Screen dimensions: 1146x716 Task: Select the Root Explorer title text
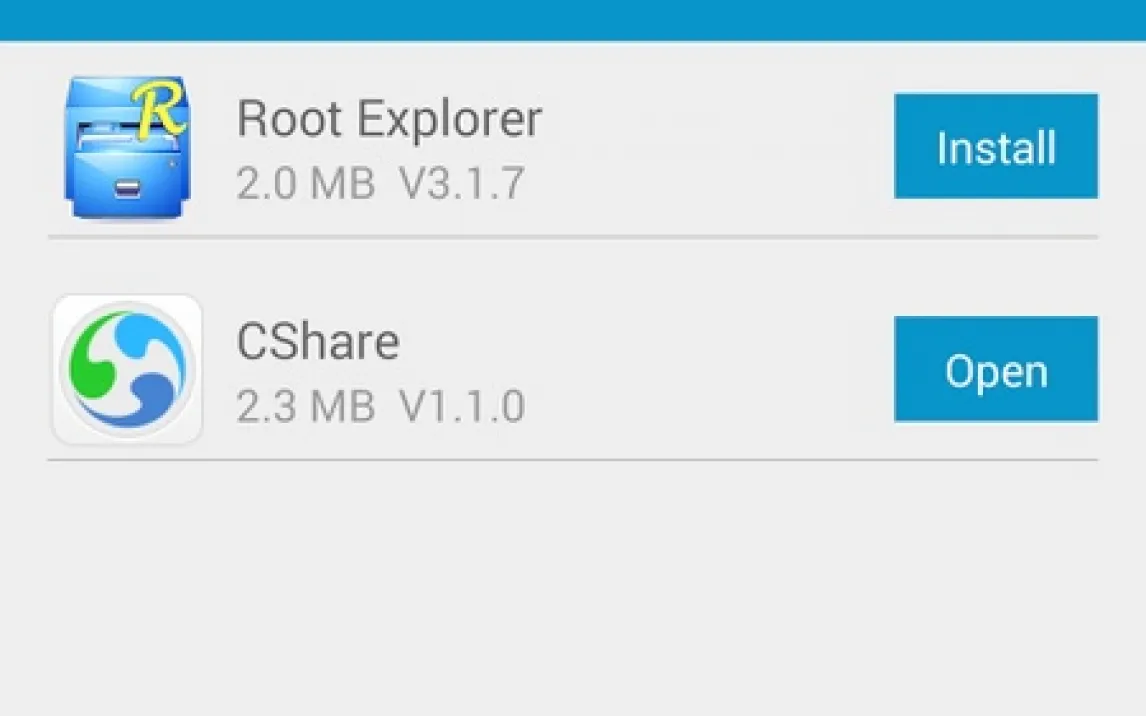click(x=389, y=118)
